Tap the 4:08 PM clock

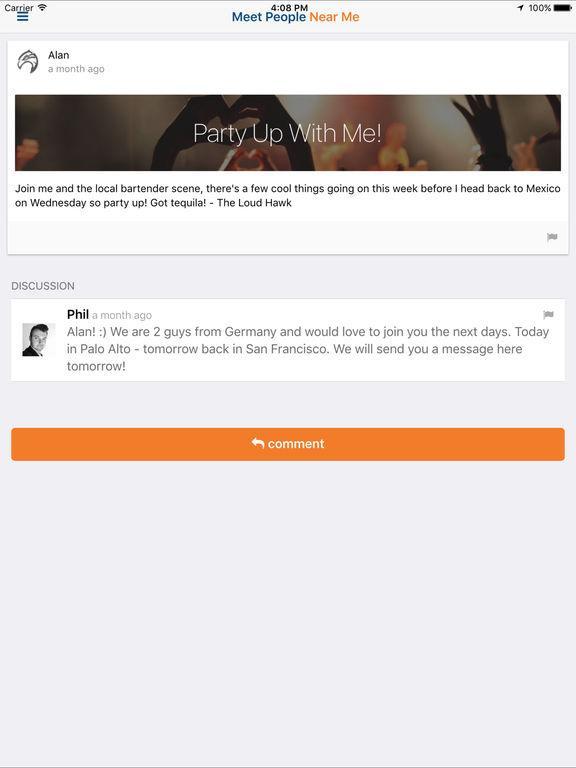[x=289, y=7]
